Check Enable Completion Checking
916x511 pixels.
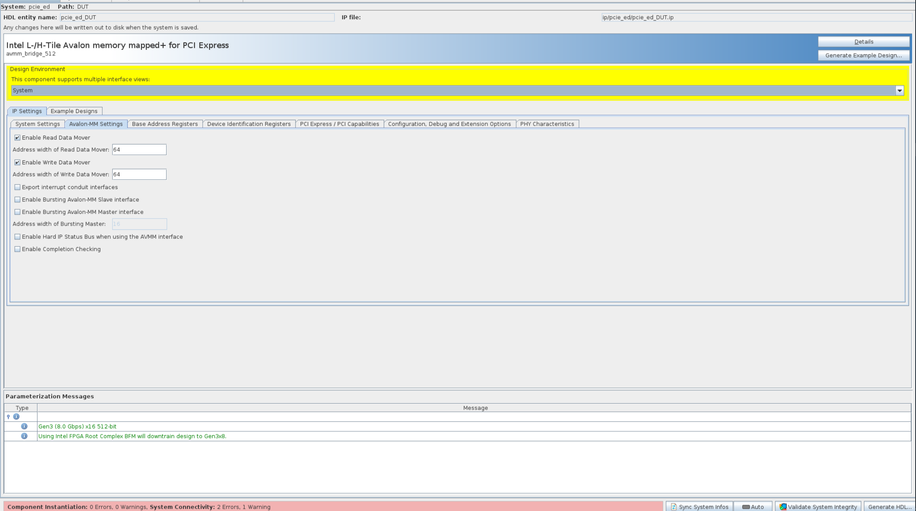tap(17, 249)
